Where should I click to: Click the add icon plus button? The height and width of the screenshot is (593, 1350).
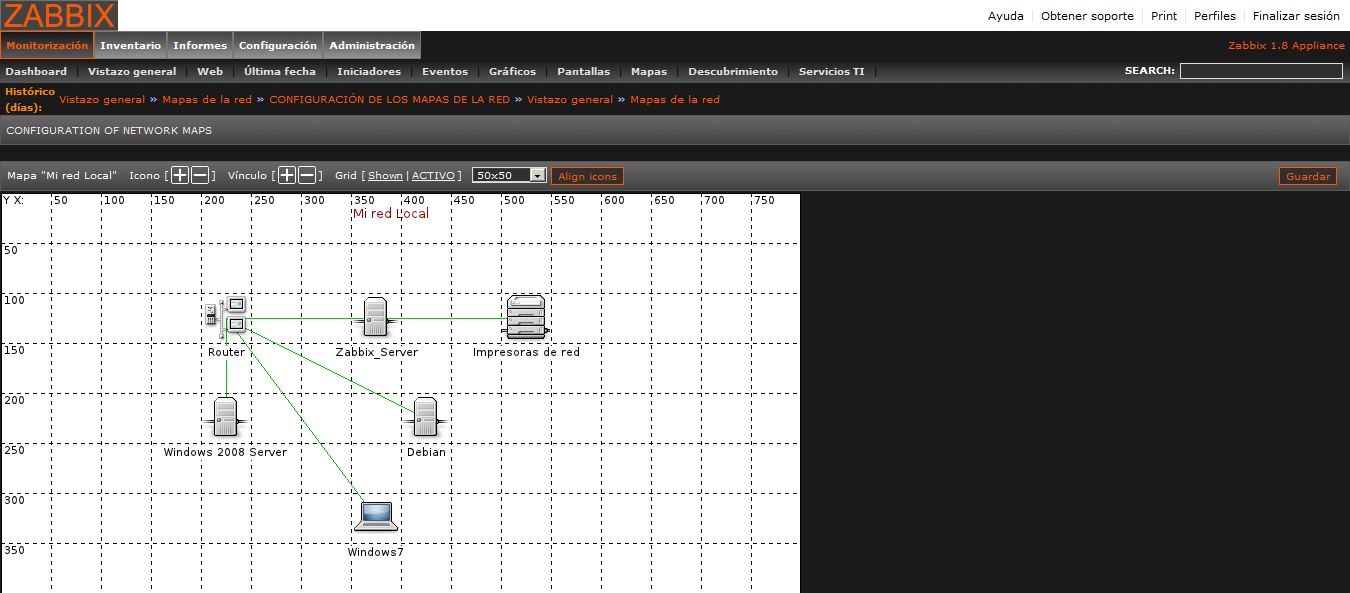click(180, 175)
